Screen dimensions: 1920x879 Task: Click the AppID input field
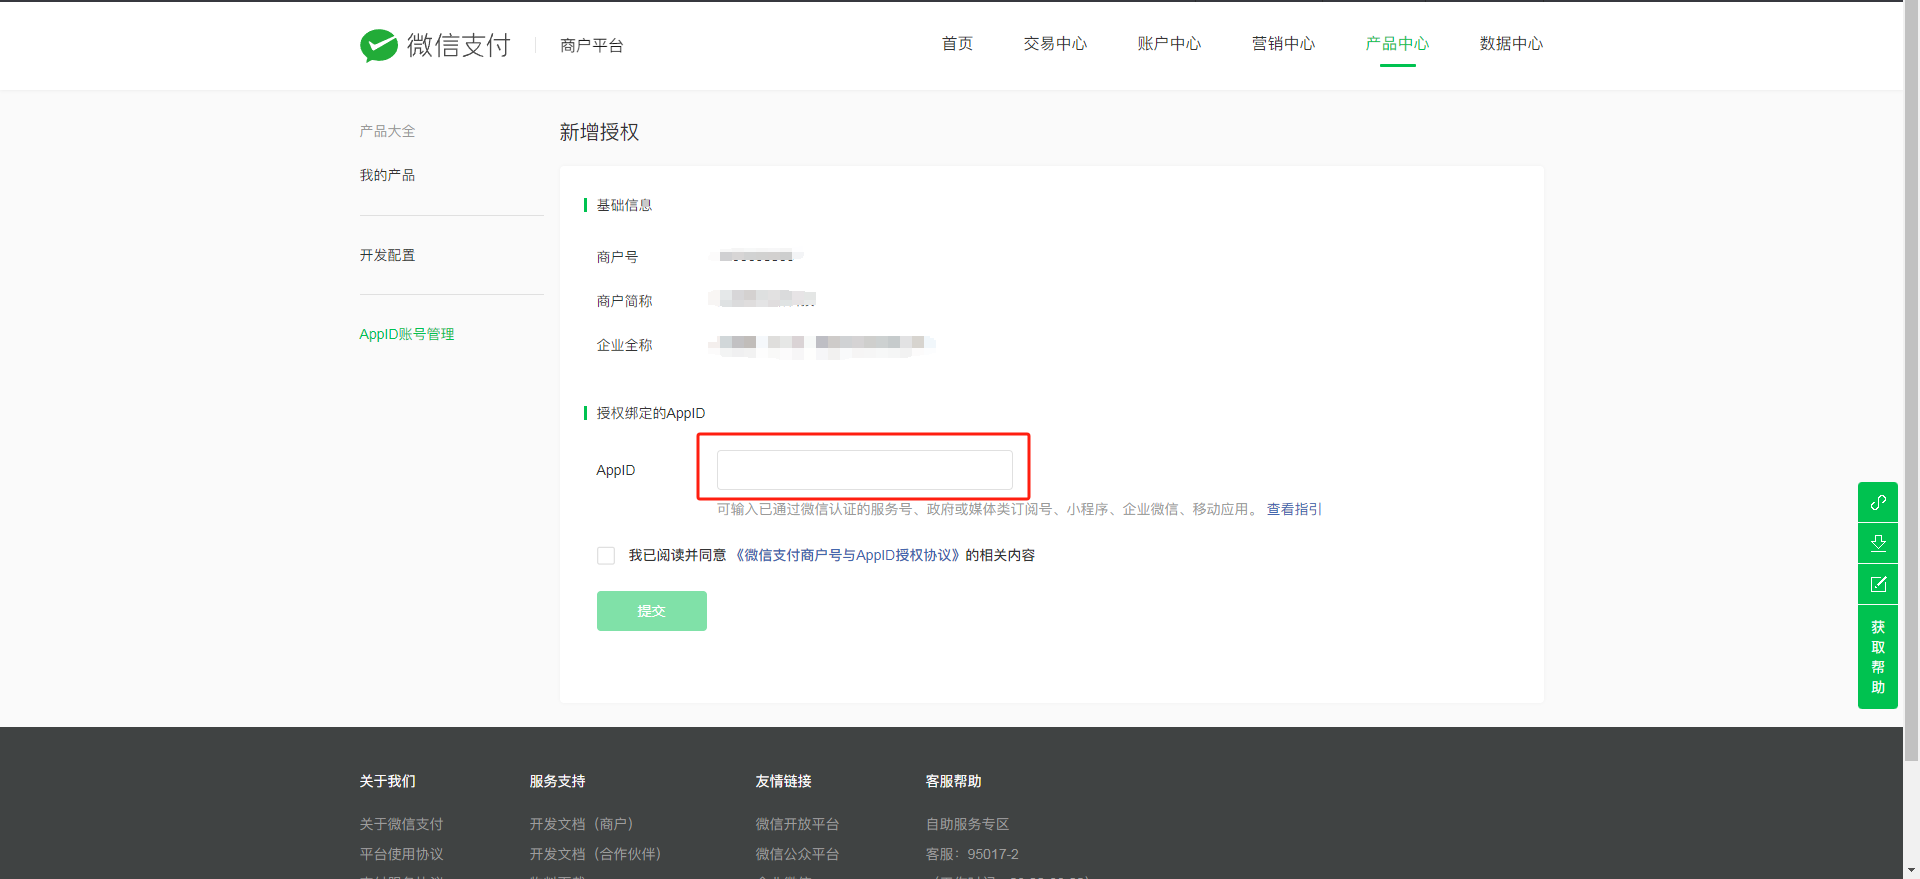click(x=864, y=470)
